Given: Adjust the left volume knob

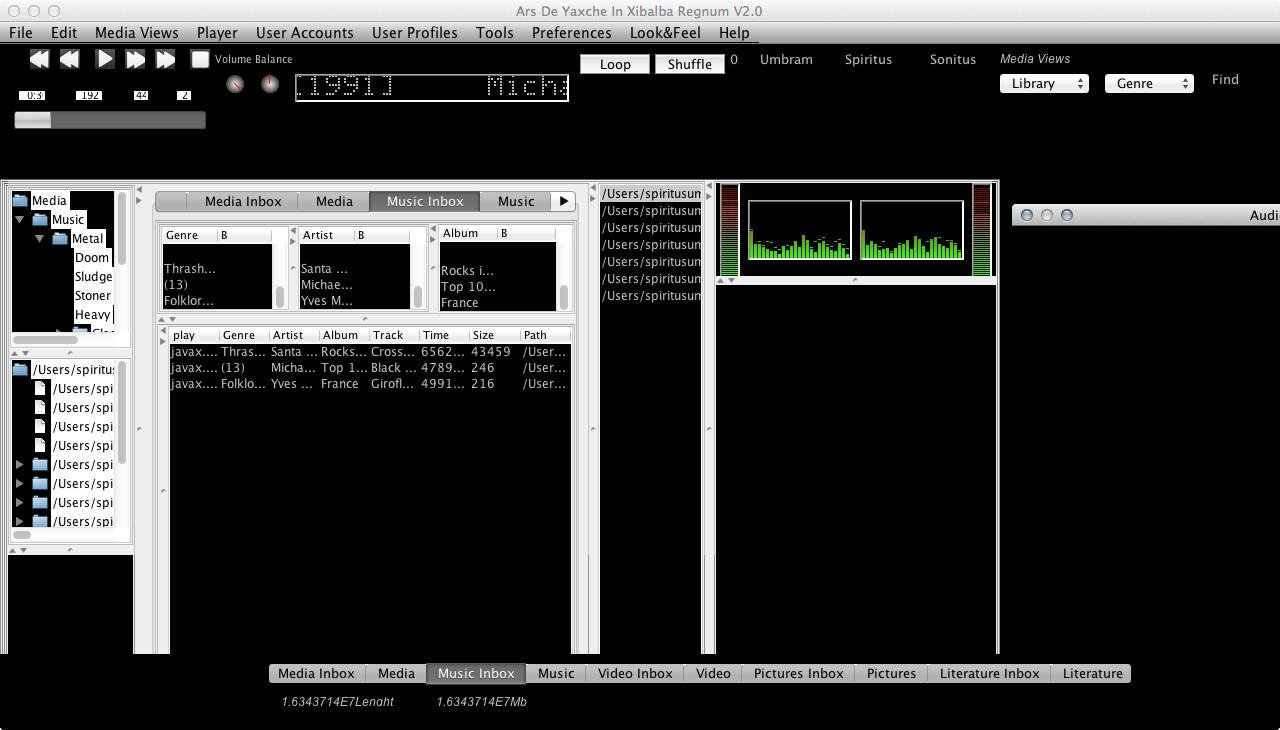Looking at the screenshot, I should pos(235,84).
